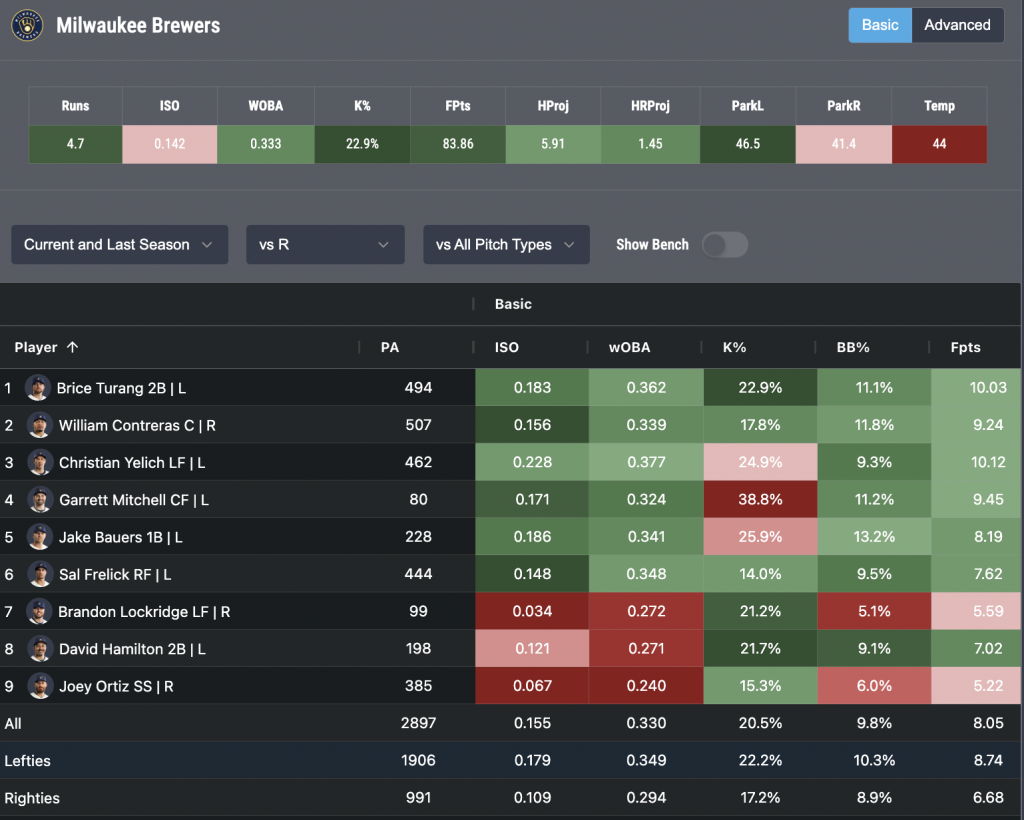This screenshot has height=820, width=1024.
Task: Click Brice Turang's player headshot
Action: [38, 388]
